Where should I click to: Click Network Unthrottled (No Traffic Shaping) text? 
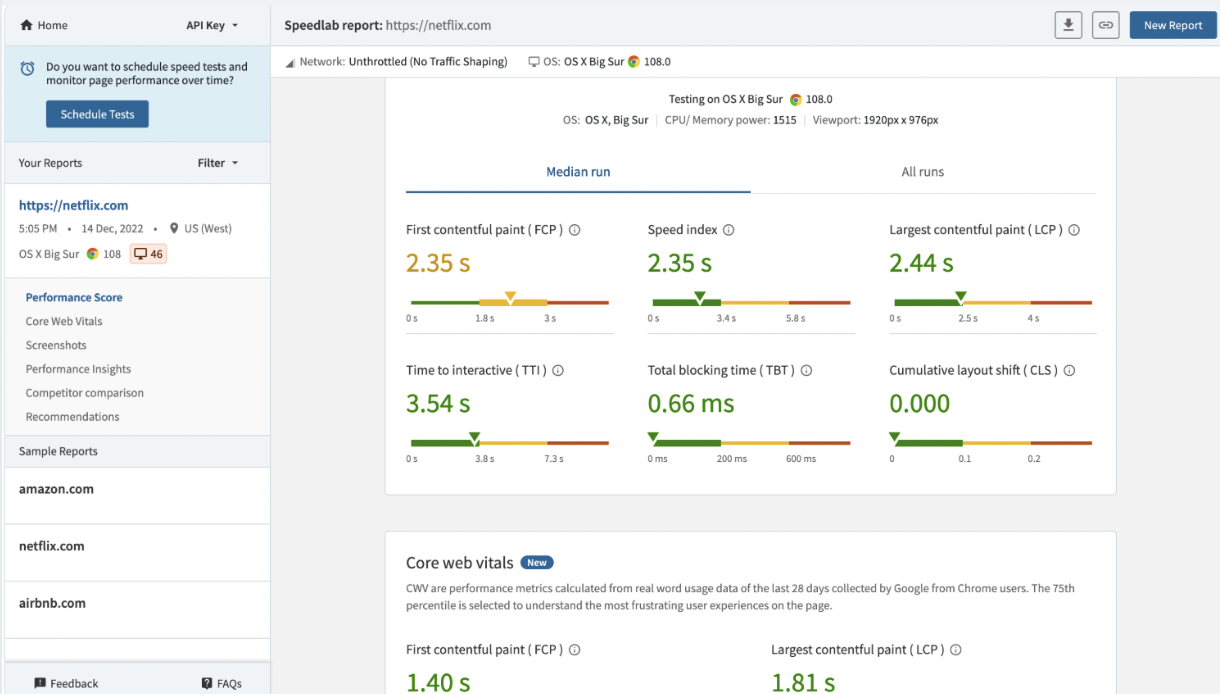coord(403,62)
